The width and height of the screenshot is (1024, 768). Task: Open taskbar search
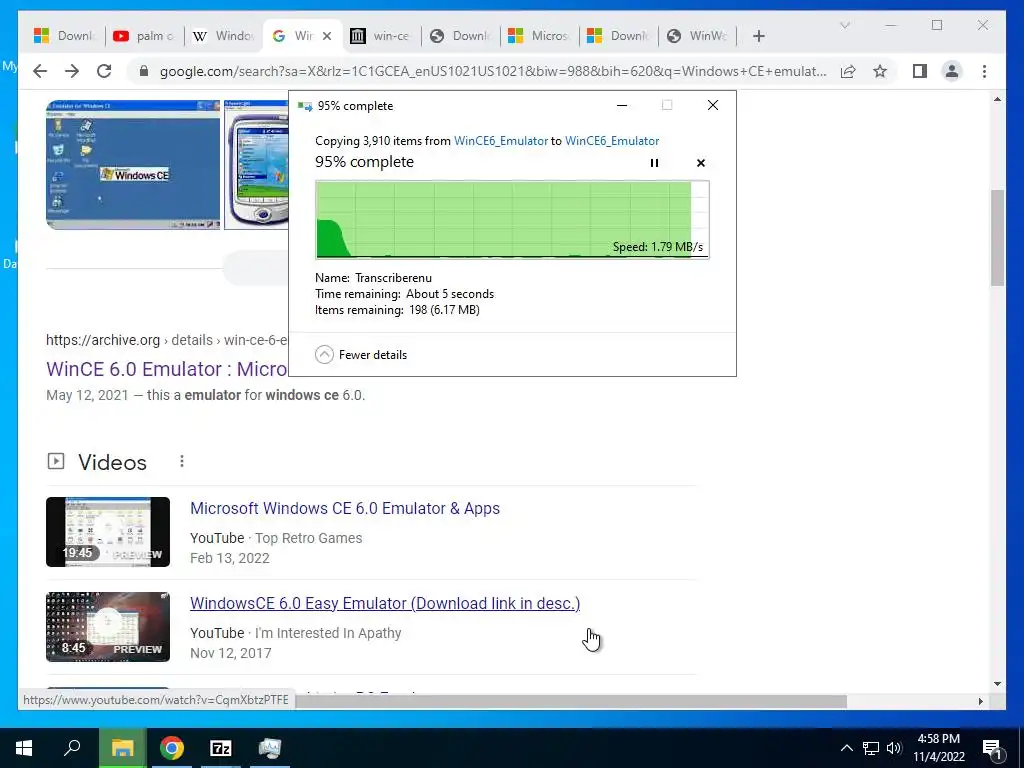pyautogui.click(x=72, y=748)
